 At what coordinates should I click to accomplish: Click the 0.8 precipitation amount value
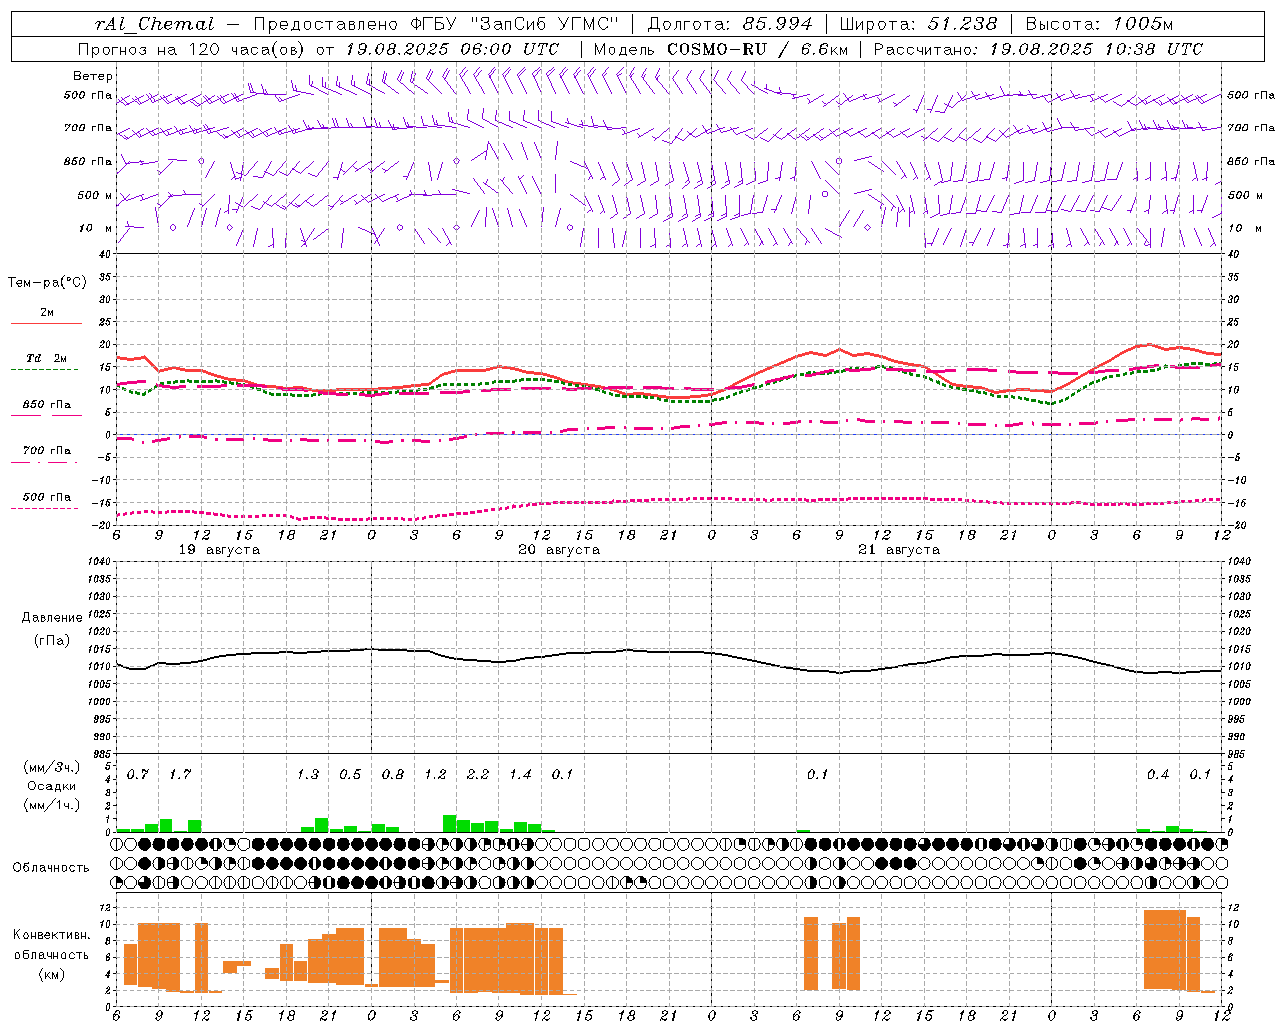[393, 774]
